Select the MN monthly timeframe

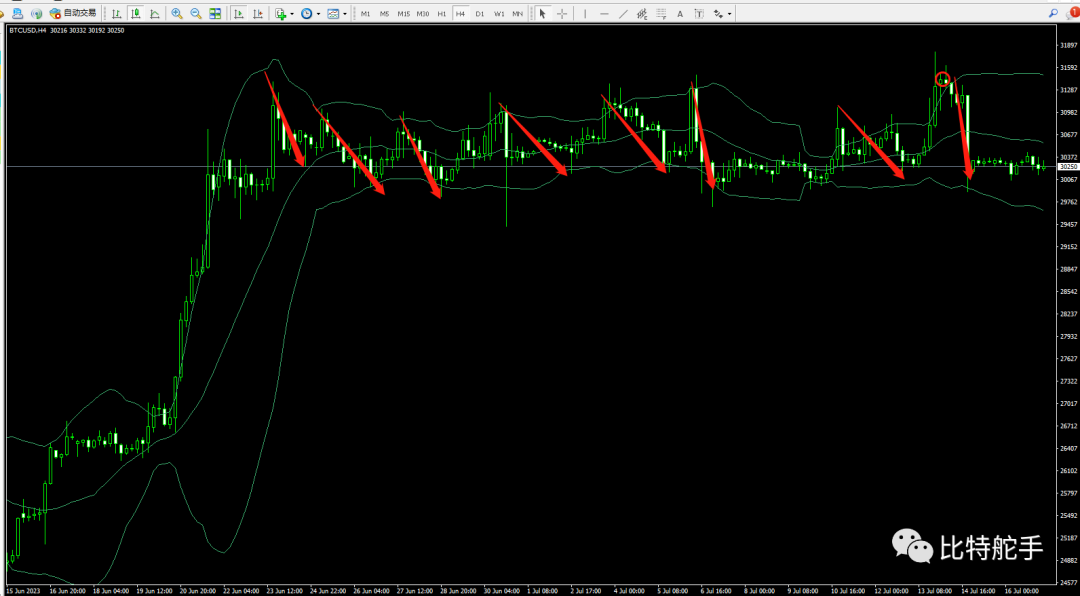[x=517, y=14]
